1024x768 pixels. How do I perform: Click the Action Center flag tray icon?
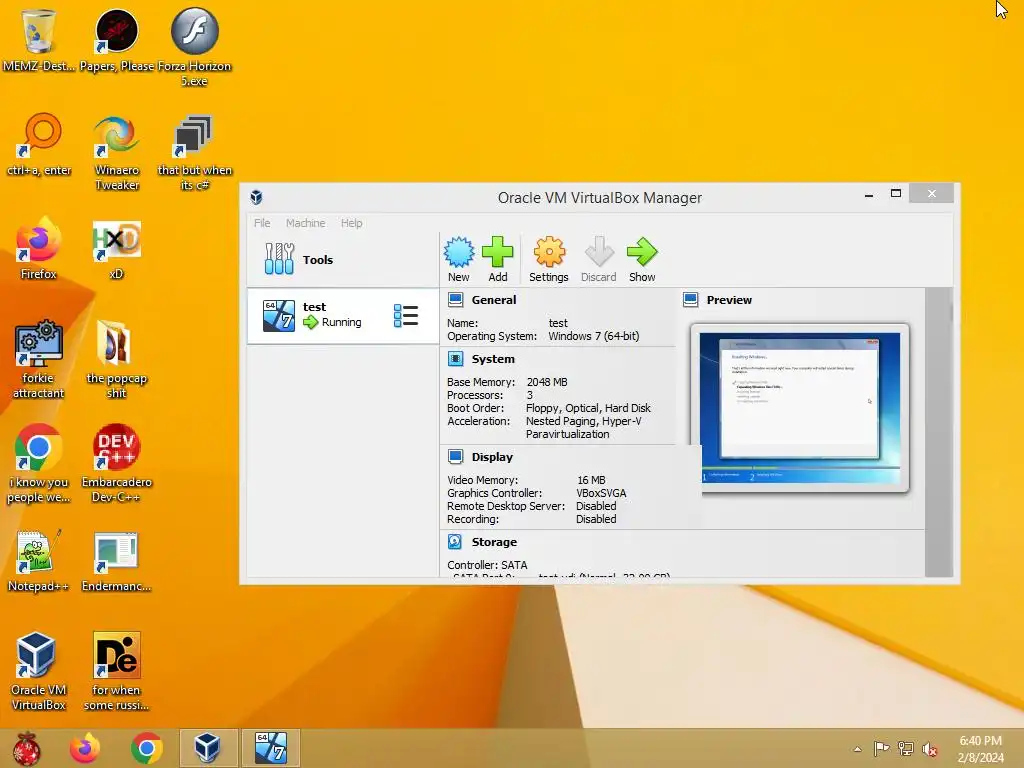tap(882, 749)
